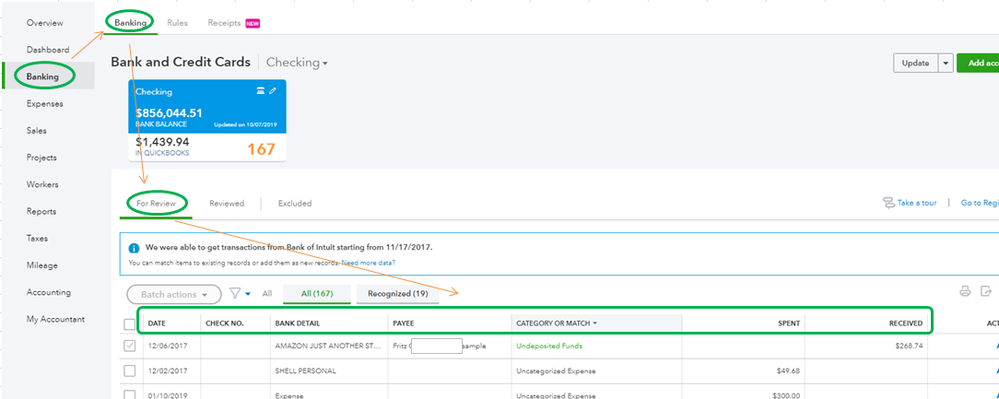Select the blue Checking account card

point(207,106)
